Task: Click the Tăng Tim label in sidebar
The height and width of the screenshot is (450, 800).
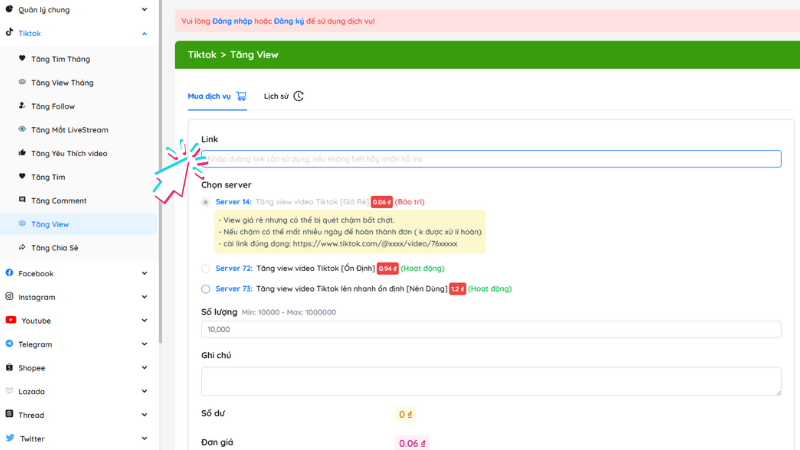Action: [x=48, y=177]
